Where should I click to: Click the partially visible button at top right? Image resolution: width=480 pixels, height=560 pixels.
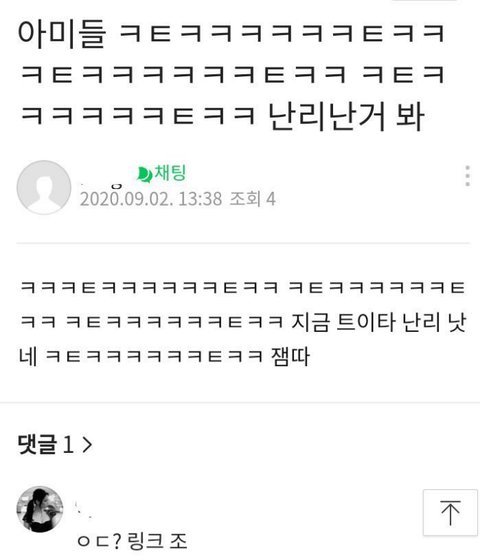(x=424, y=1)
